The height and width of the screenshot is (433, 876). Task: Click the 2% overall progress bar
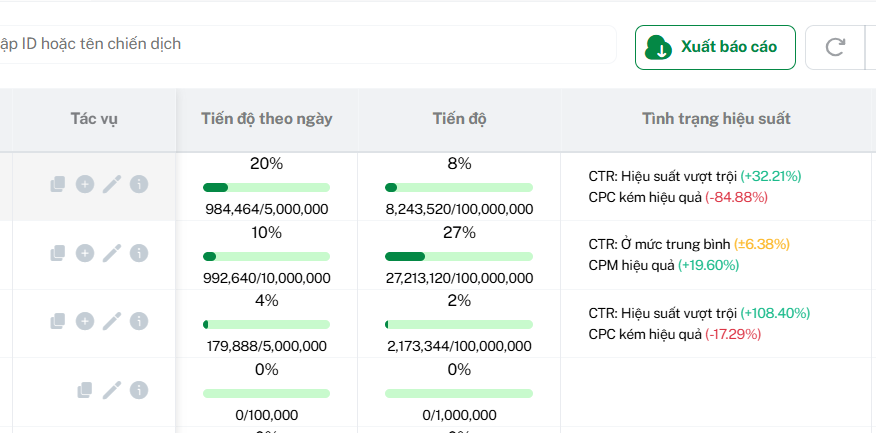(x=459, y=325)
